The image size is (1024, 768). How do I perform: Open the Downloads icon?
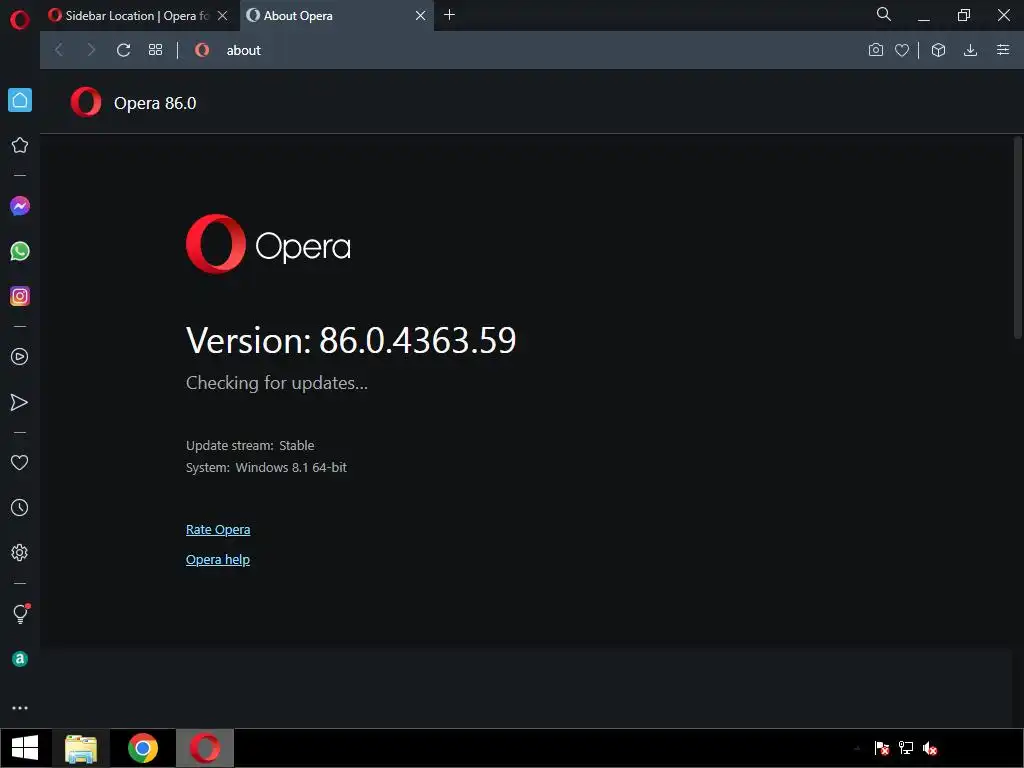pyautogui.click(x=970, y=50)
